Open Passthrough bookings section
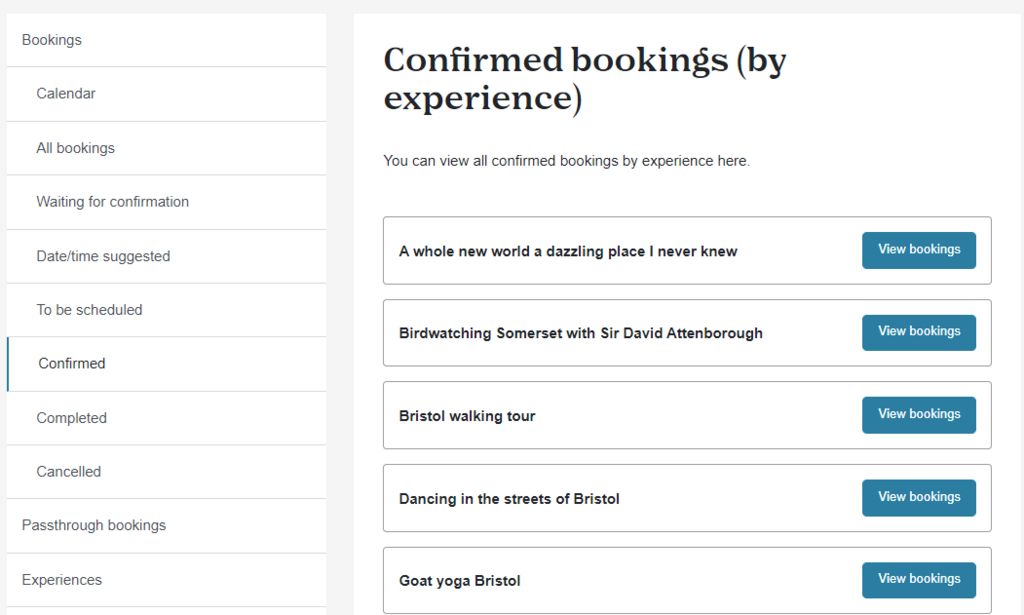The image size is (1024, 615). (167, 526)
